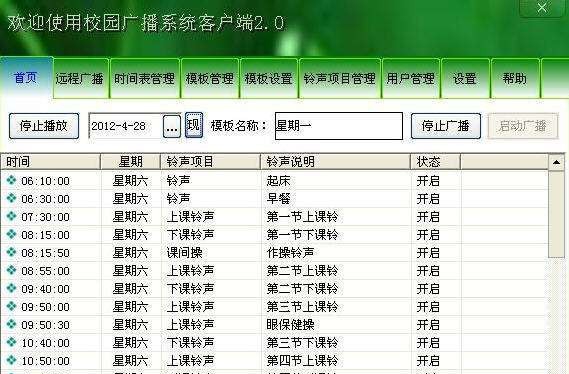Click 第三节下课铃 description cell
The width and height of the screenshot is (569, 374).
tap(302, 342)
